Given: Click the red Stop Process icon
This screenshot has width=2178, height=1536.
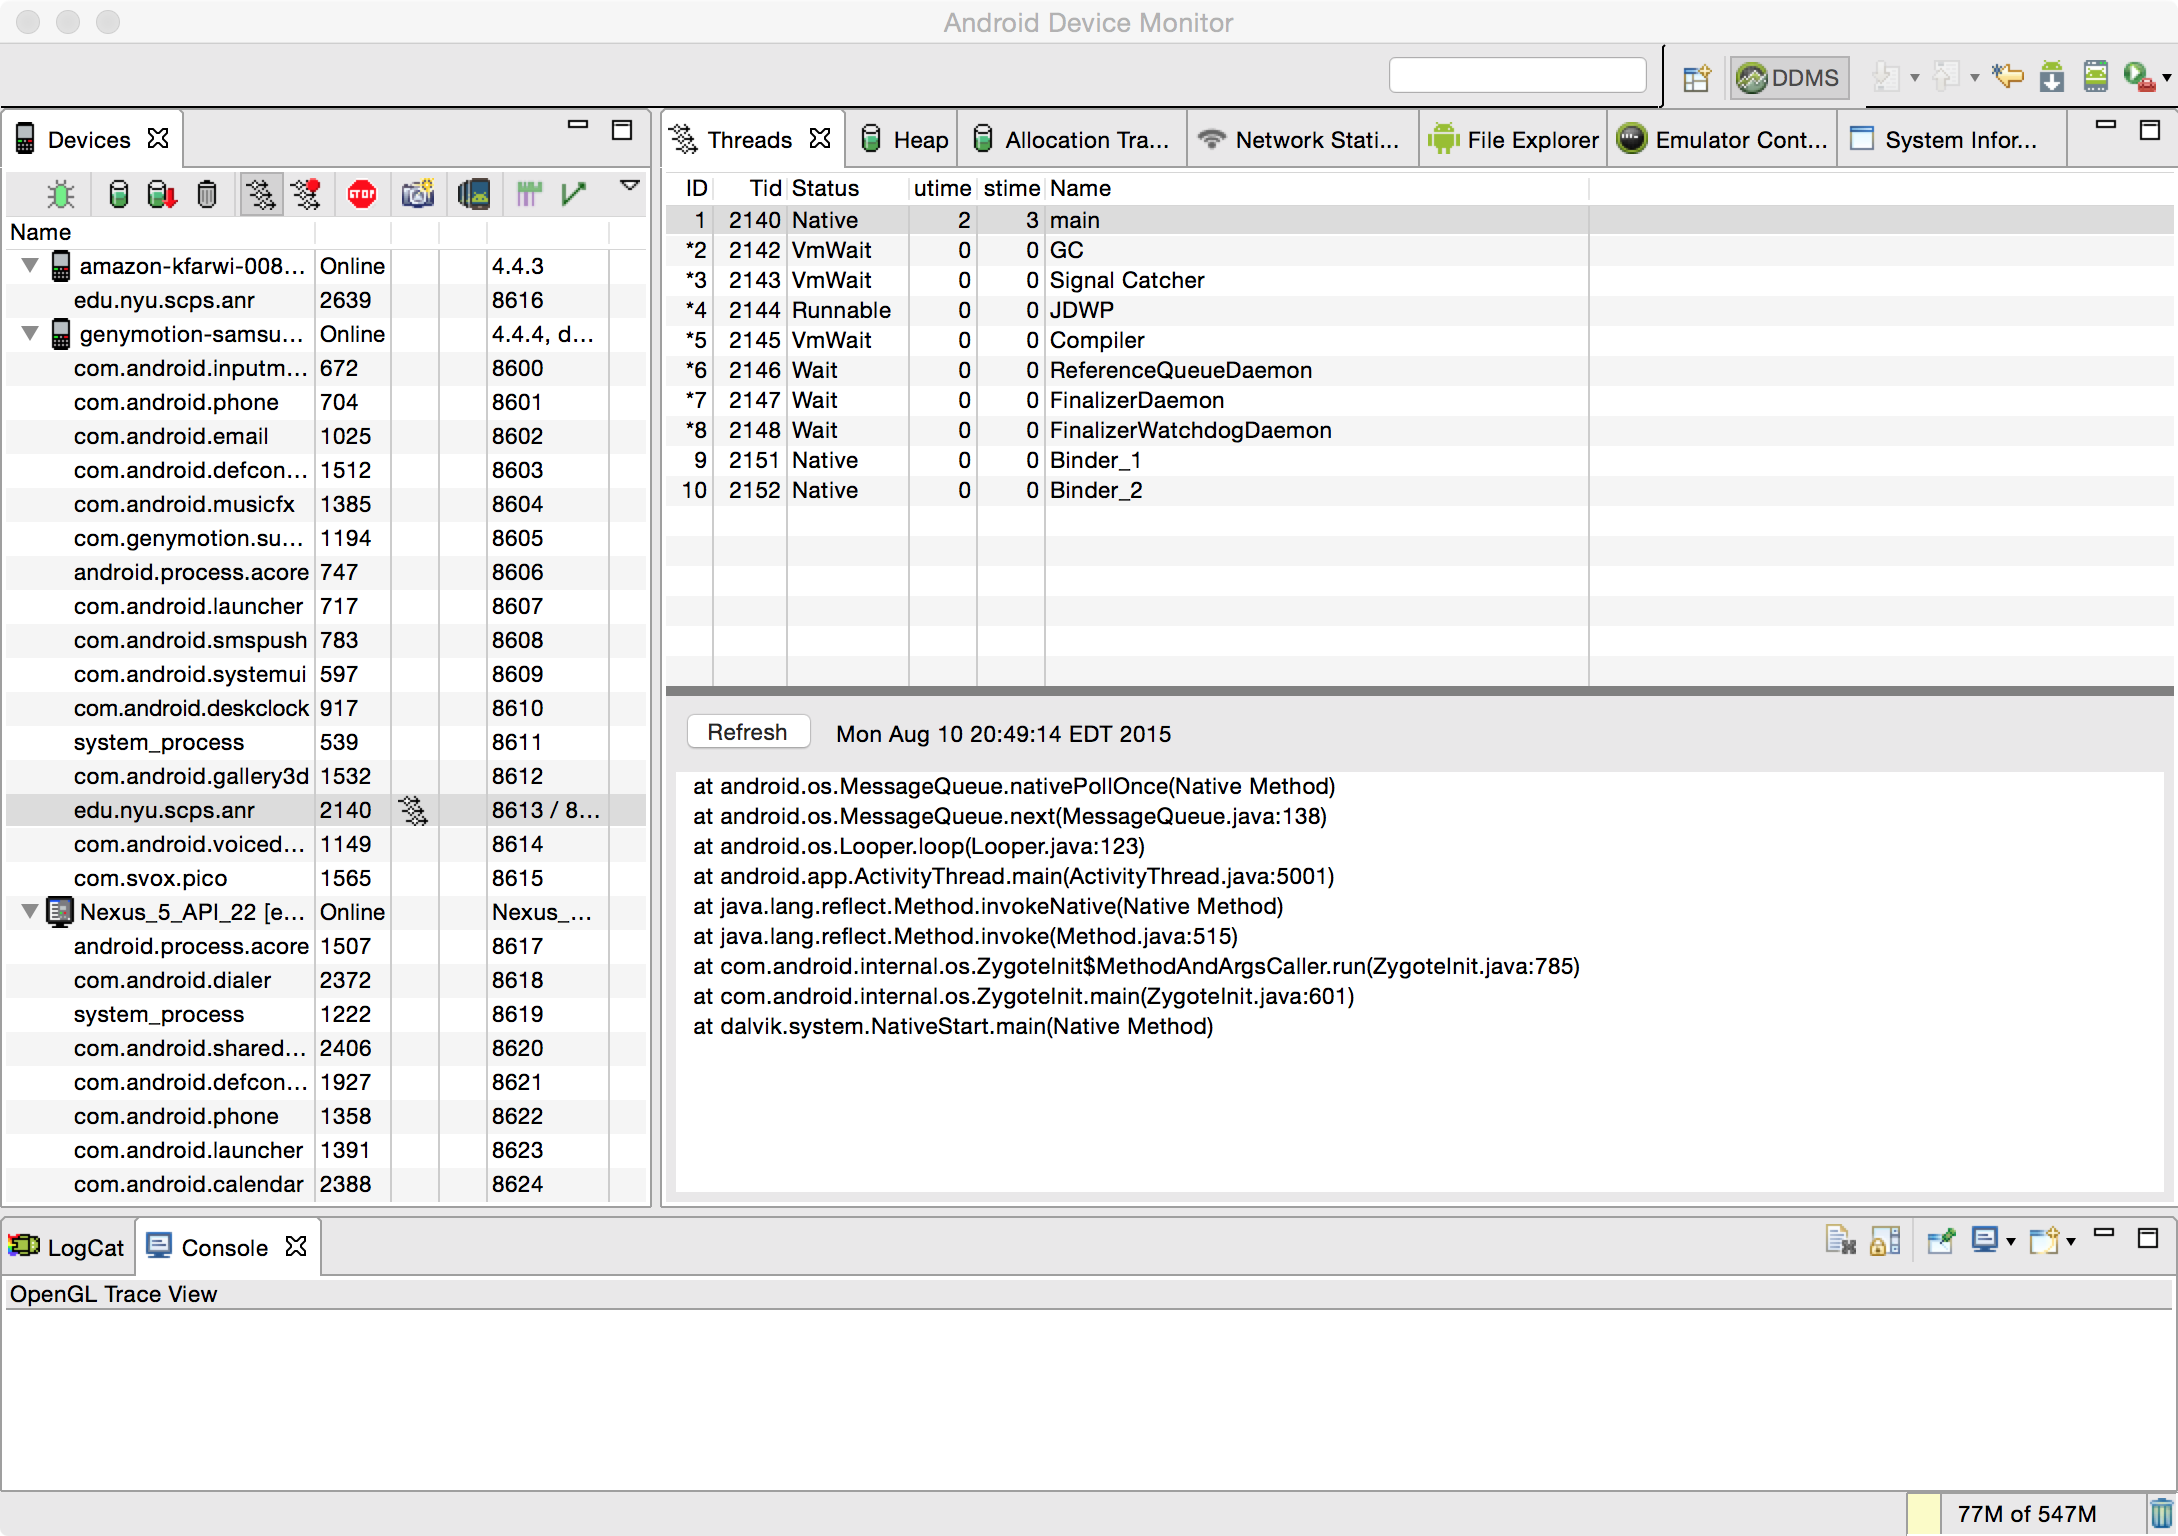Looking at the screenshot, I should 362,194.
